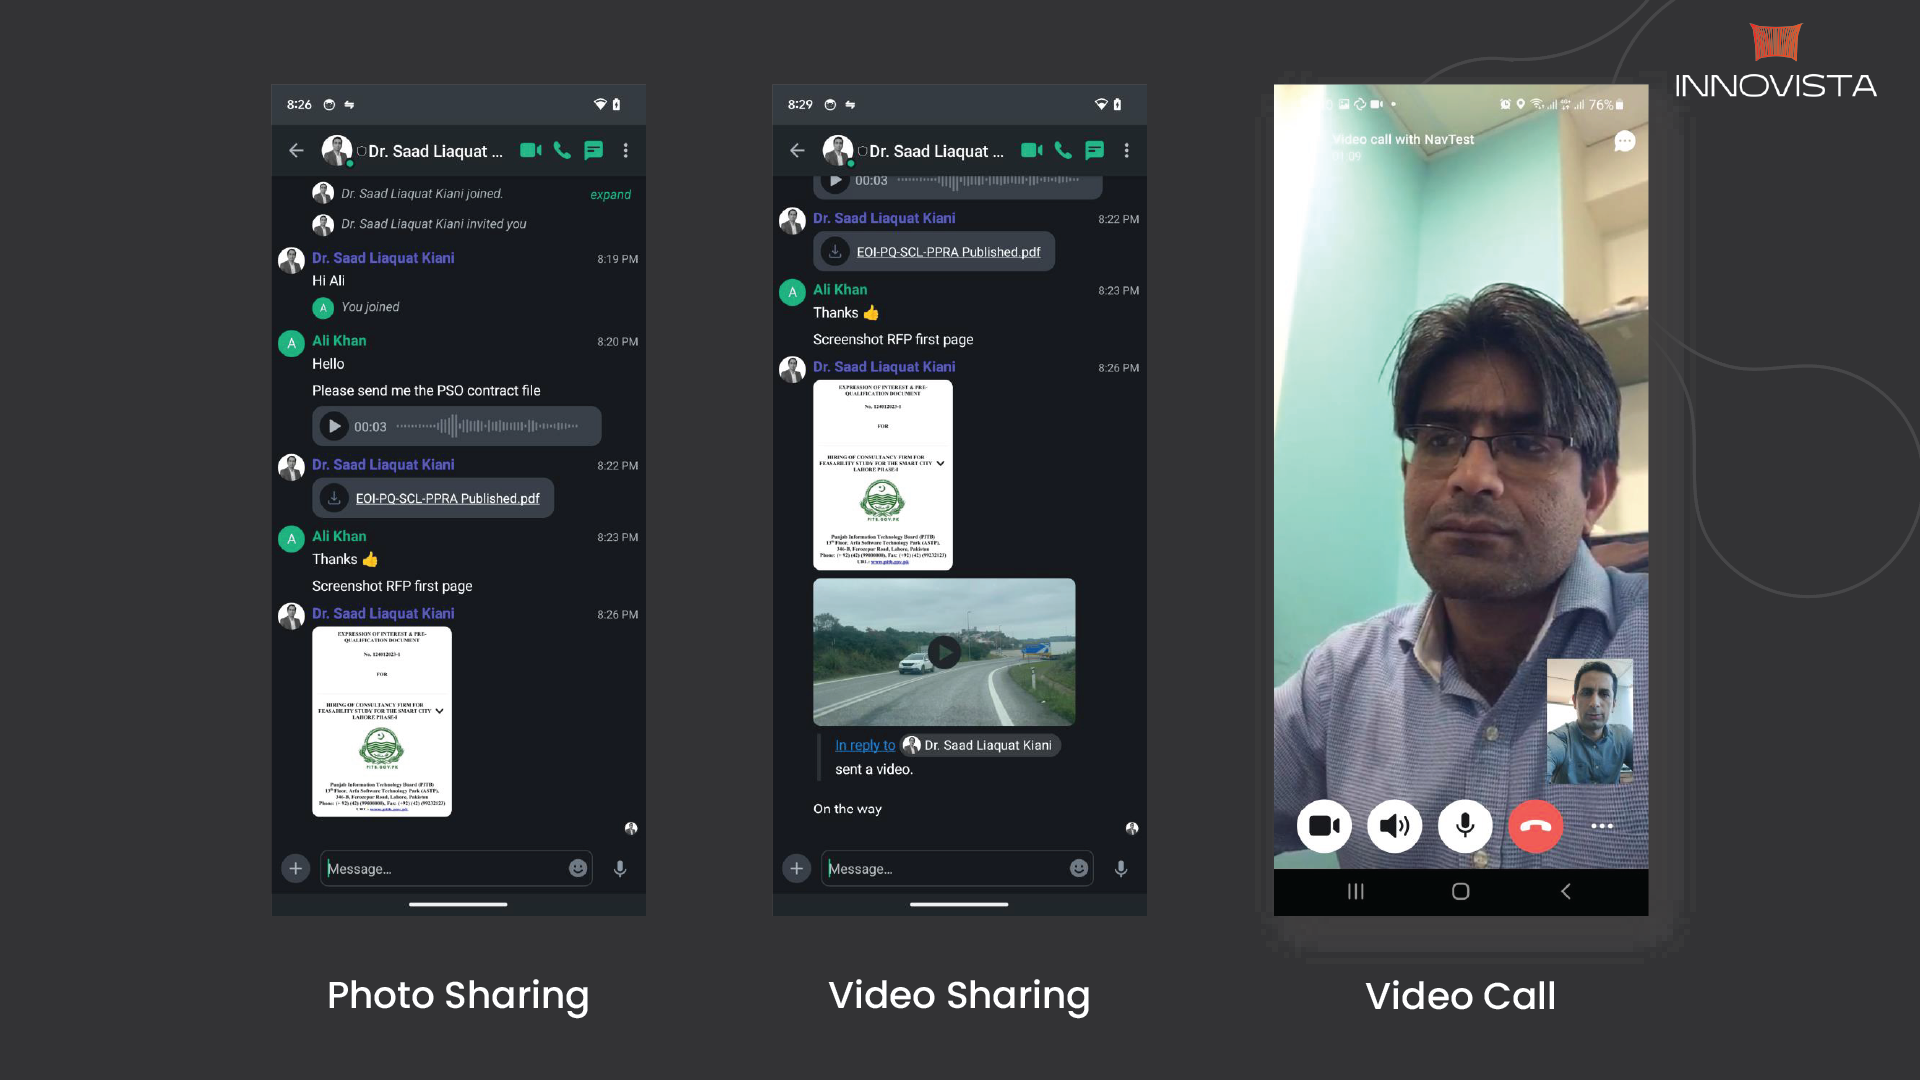
Task: Seek voice message waveform in Photo Sharing chat
Action: tap(487, 427)
